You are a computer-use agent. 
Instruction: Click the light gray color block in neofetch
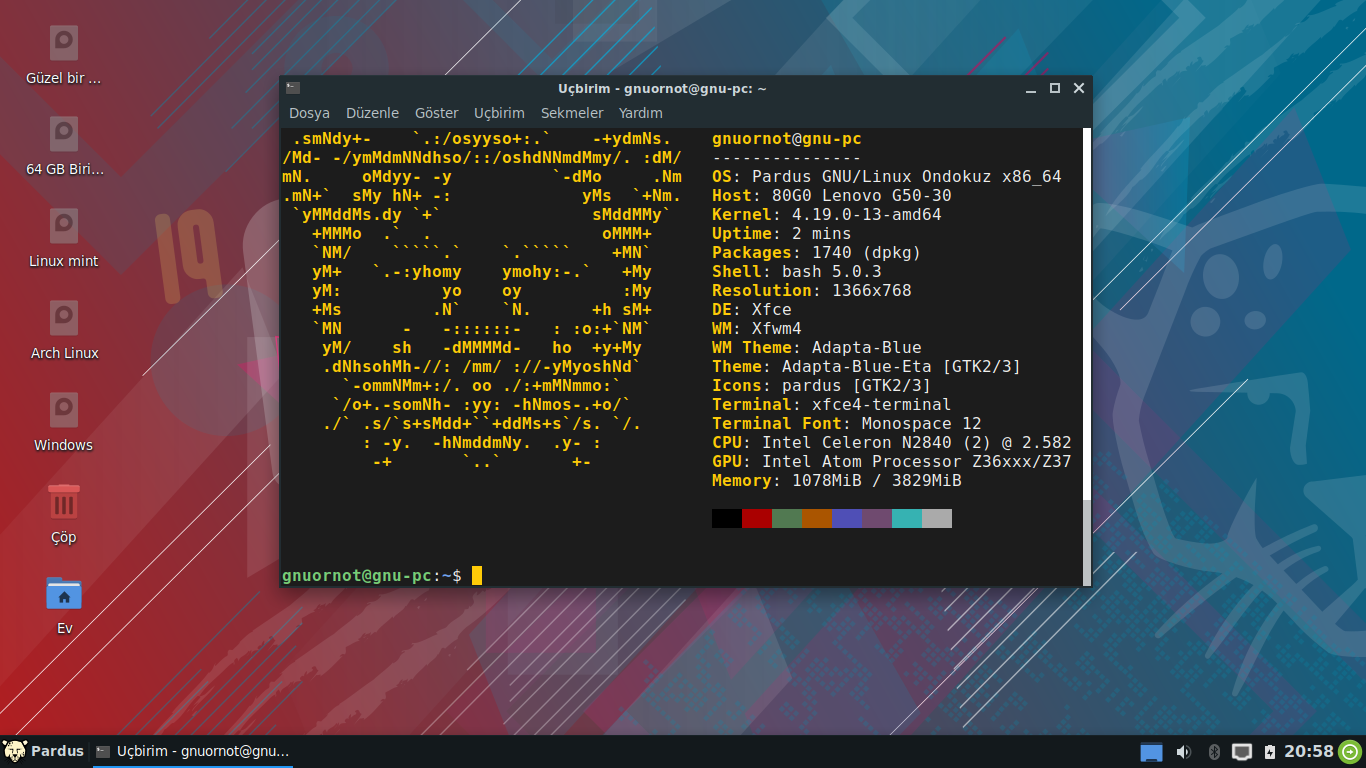point(937,518)
